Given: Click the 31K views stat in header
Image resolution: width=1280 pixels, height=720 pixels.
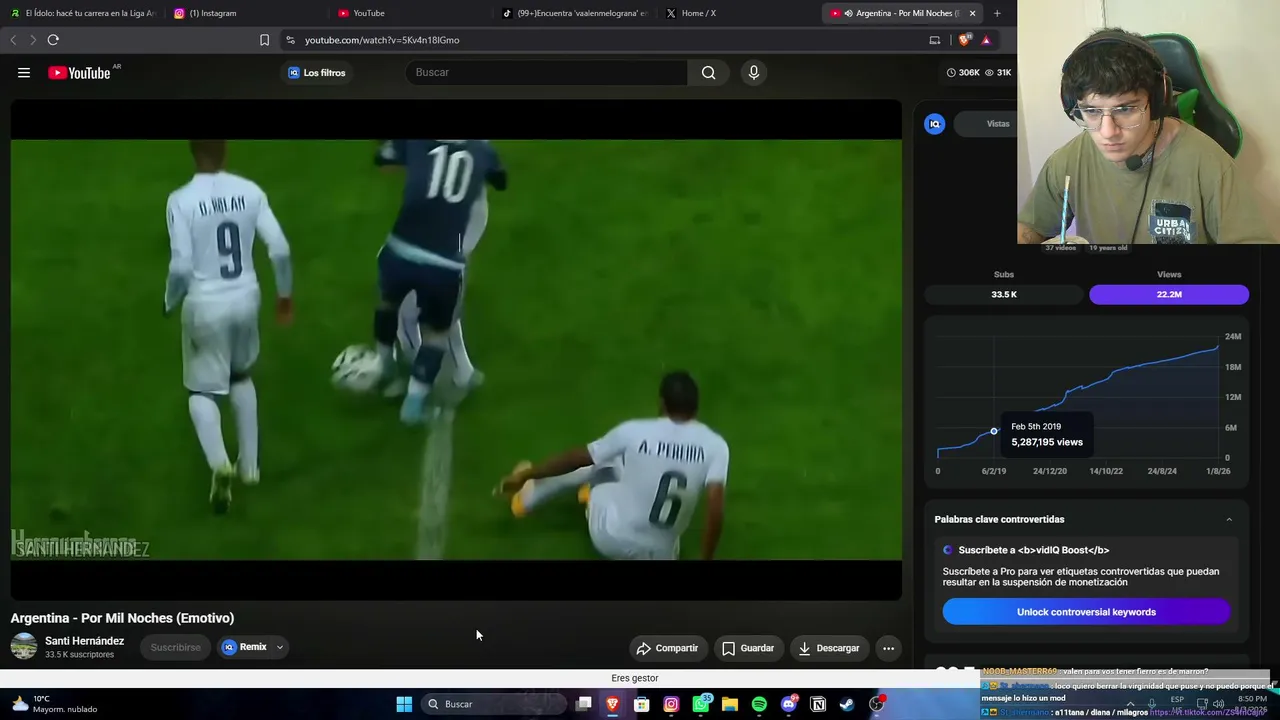Looking at the screenshot, I should tap(998, 72).
